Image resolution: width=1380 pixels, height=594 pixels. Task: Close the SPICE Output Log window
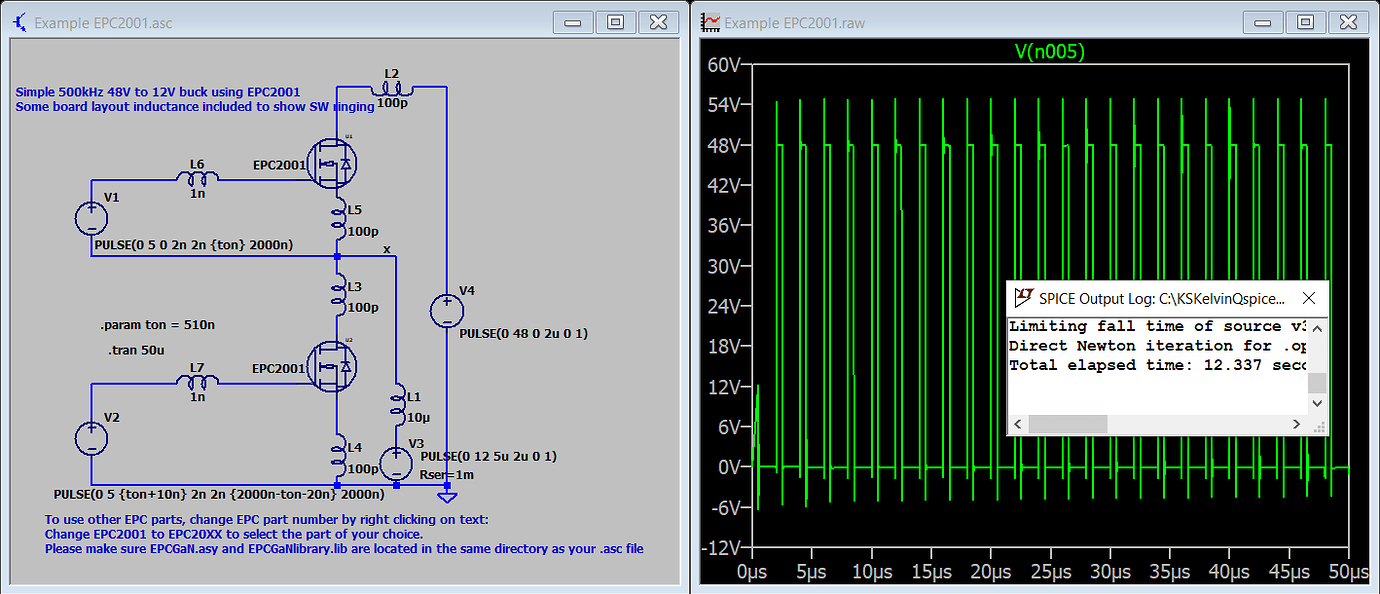[1308, 298]
